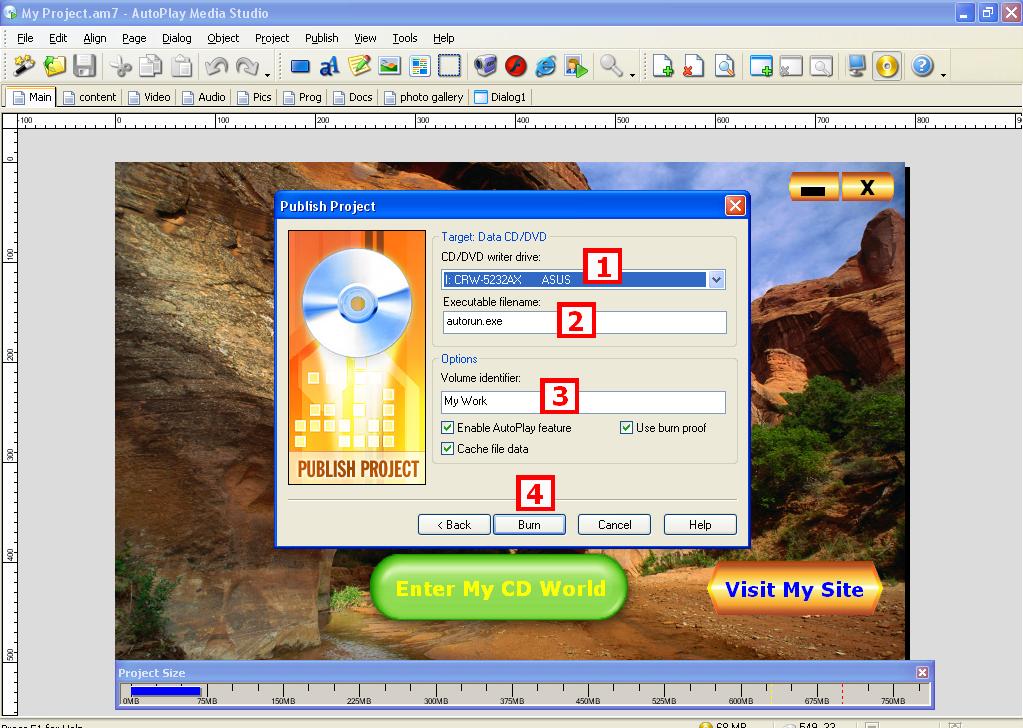This screenshot has width=1023, height=728.
Task: Click the Save project floppy disk icon
Action: tap(85, 67)
